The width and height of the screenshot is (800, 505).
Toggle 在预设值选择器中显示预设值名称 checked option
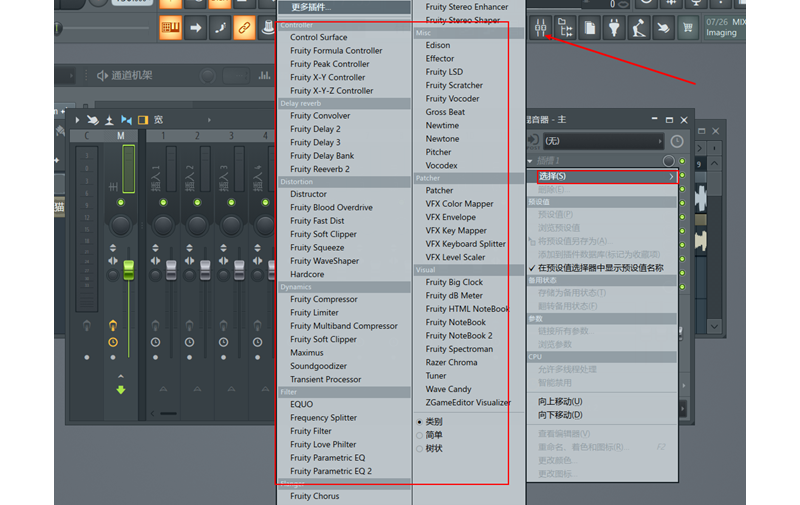click(x=602, y=268)
